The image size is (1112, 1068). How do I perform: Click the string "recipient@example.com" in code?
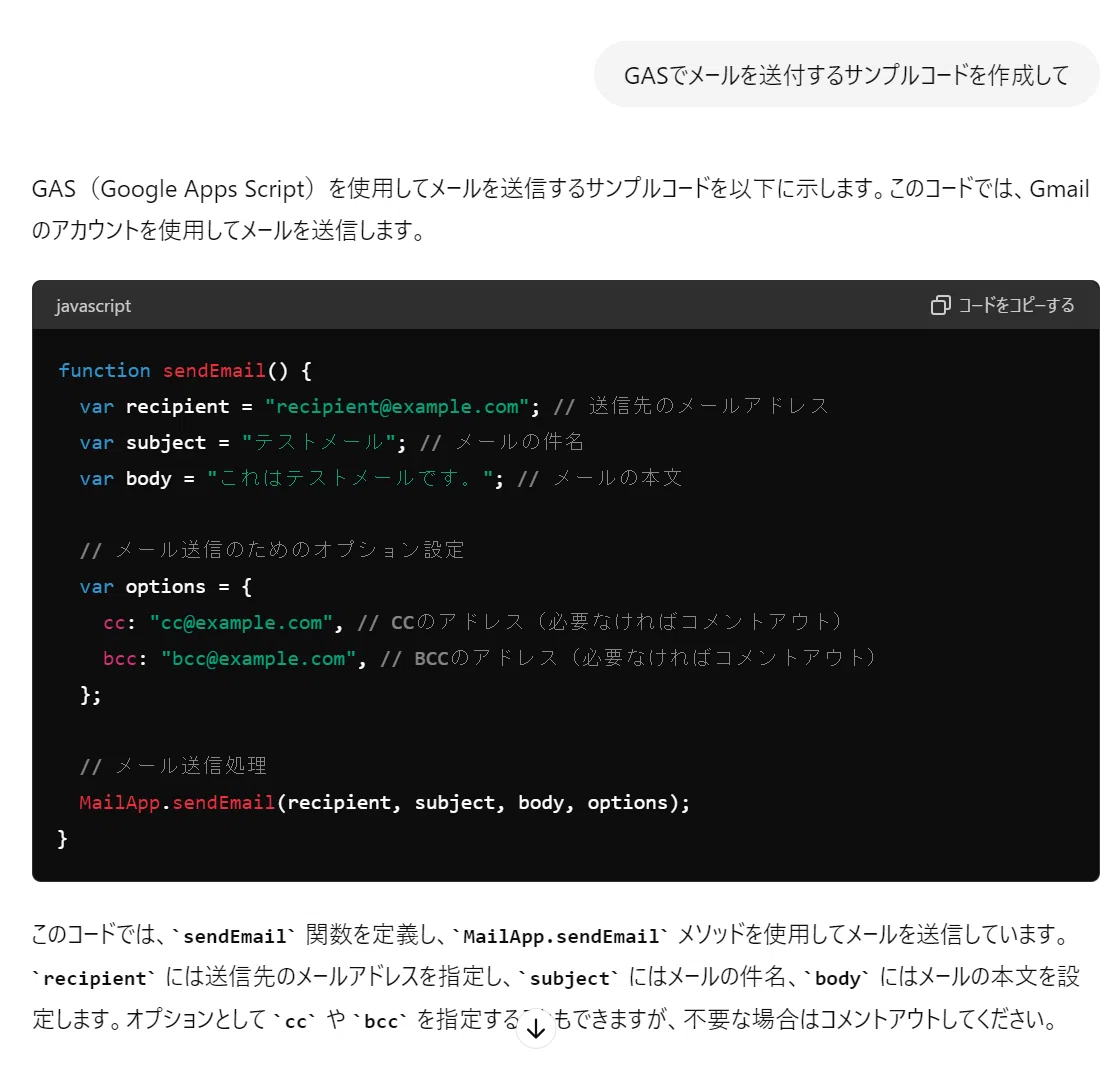click(x=397, y=406)
